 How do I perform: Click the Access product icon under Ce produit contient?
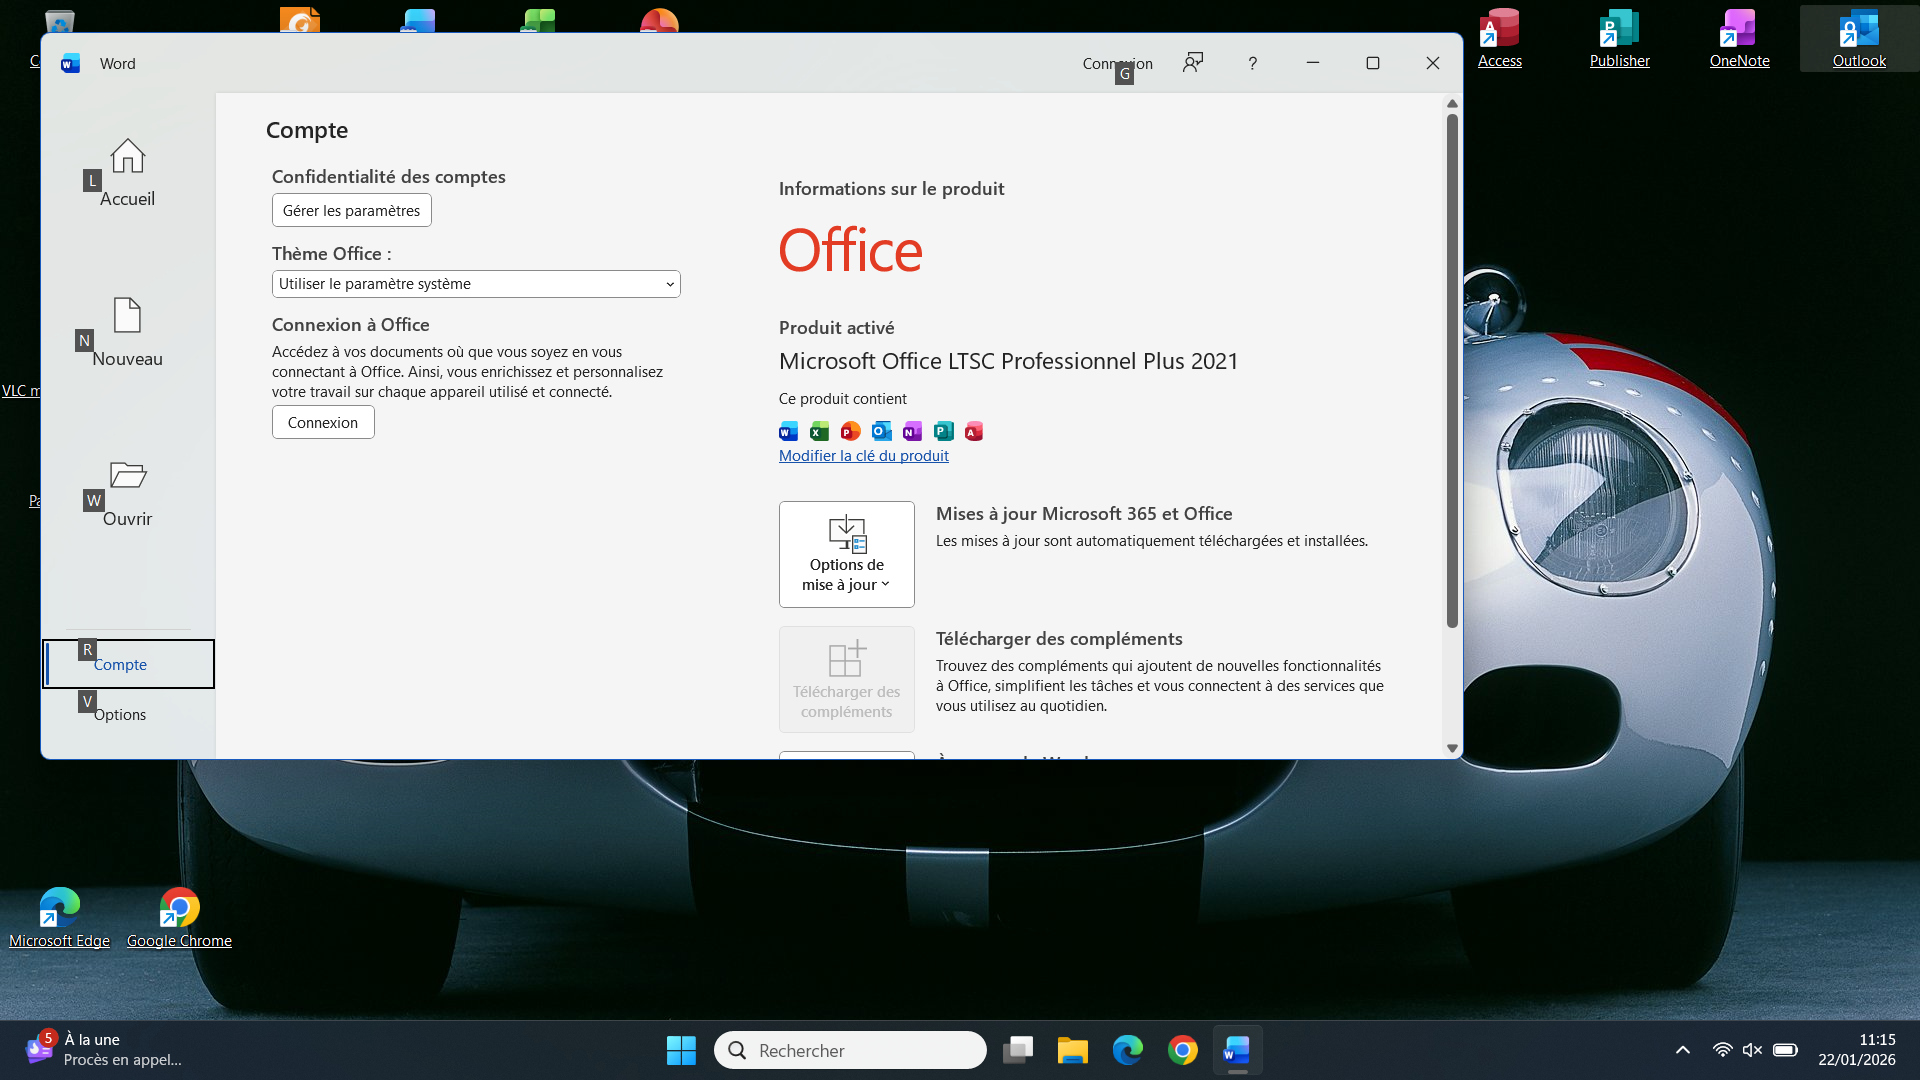point(974,431)
